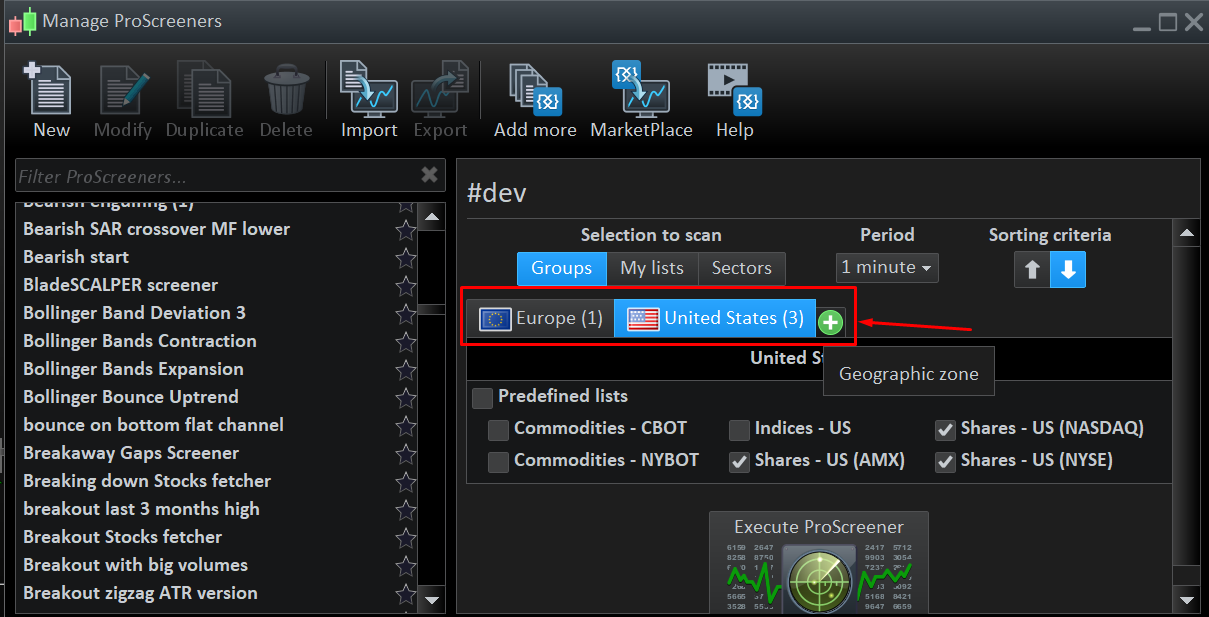Click the settings panel scrollbar down arrow
The width and height of the screenshot is (1209, 617).
(x=1186, y=600)
